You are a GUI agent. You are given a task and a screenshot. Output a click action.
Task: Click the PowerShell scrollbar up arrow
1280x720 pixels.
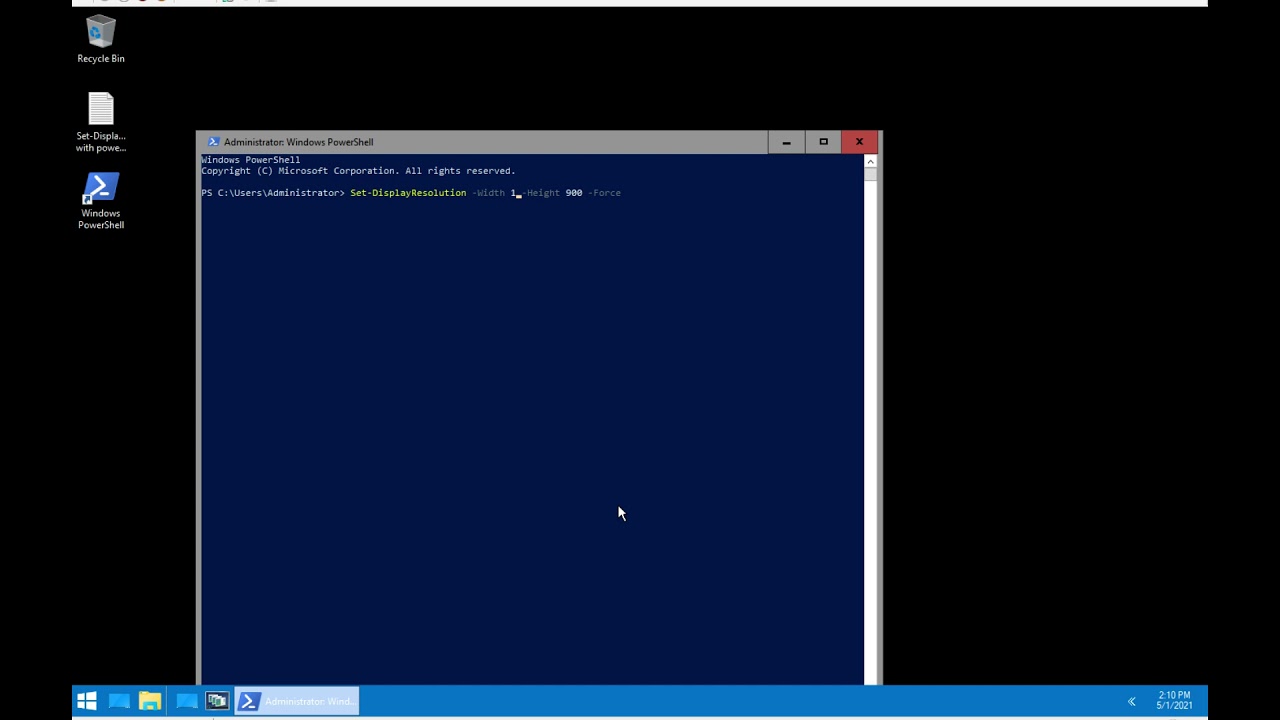[870, 161]
